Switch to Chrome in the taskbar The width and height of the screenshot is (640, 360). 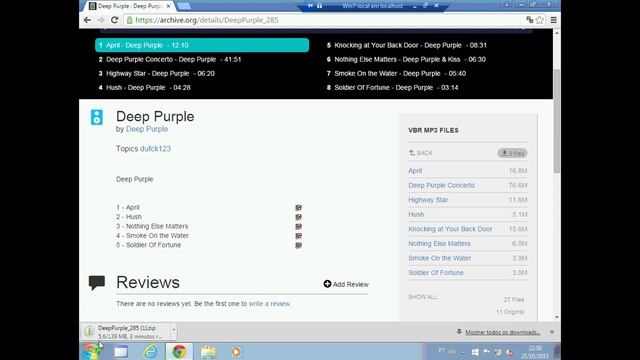[x=179, y=351]
